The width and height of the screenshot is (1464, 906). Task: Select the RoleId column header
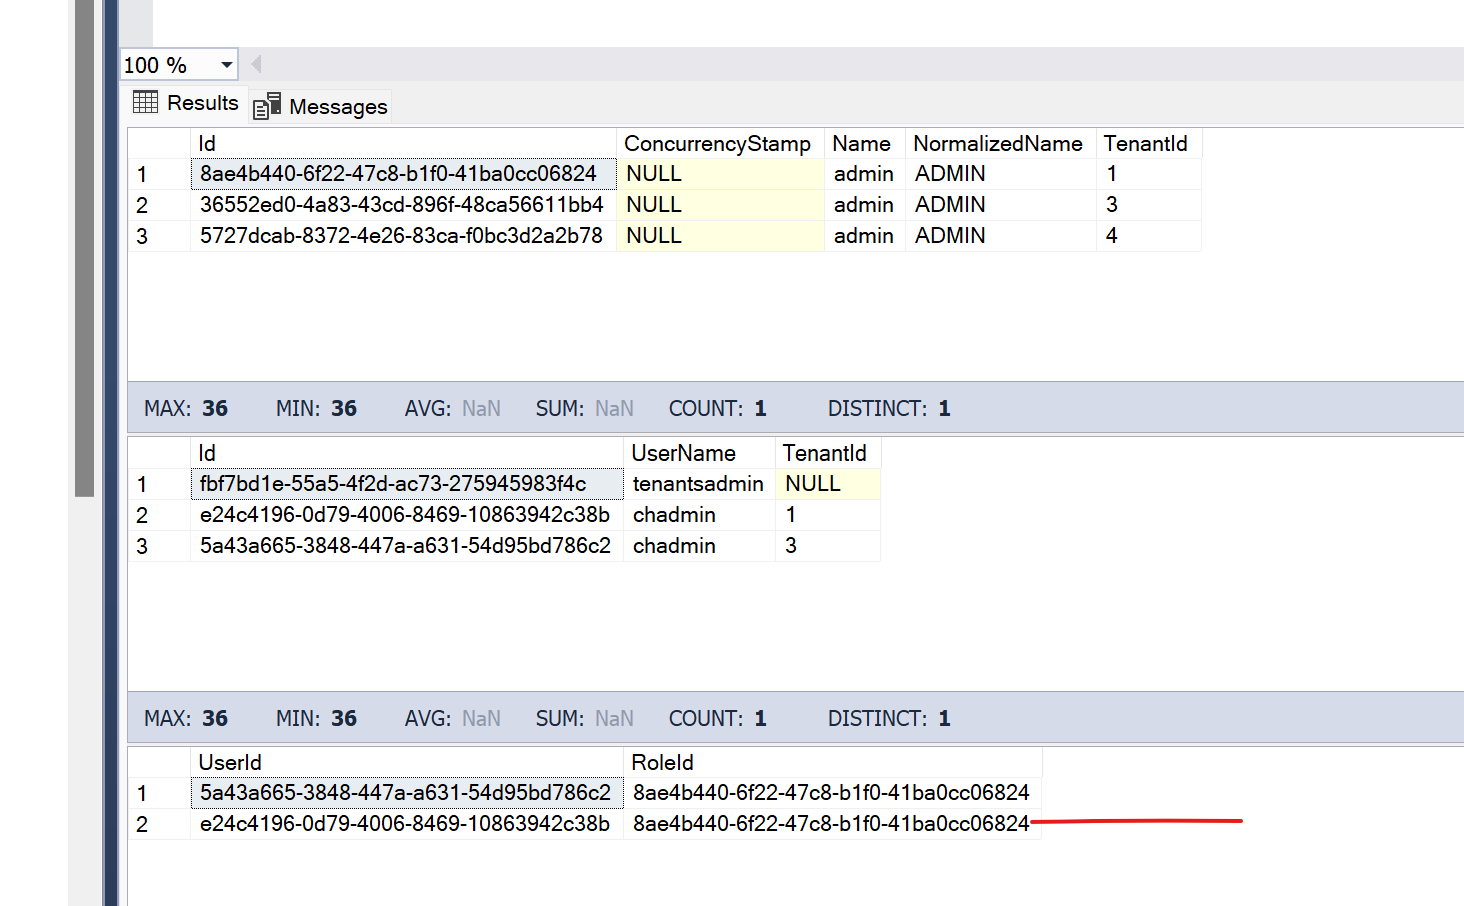click(x=833, y=763)
